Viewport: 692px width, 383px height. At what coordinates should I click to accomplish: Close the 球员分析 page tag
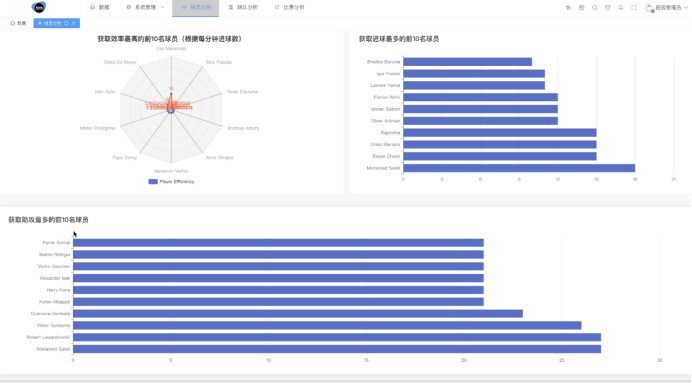74,23
